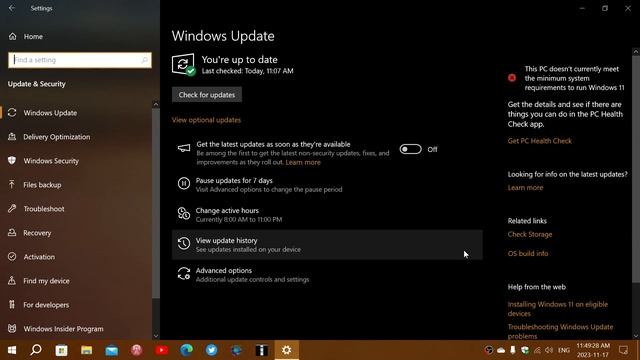The image size is (640, 360).
Task: Click Learn more under latest updates info
Action: pos(525,188)
